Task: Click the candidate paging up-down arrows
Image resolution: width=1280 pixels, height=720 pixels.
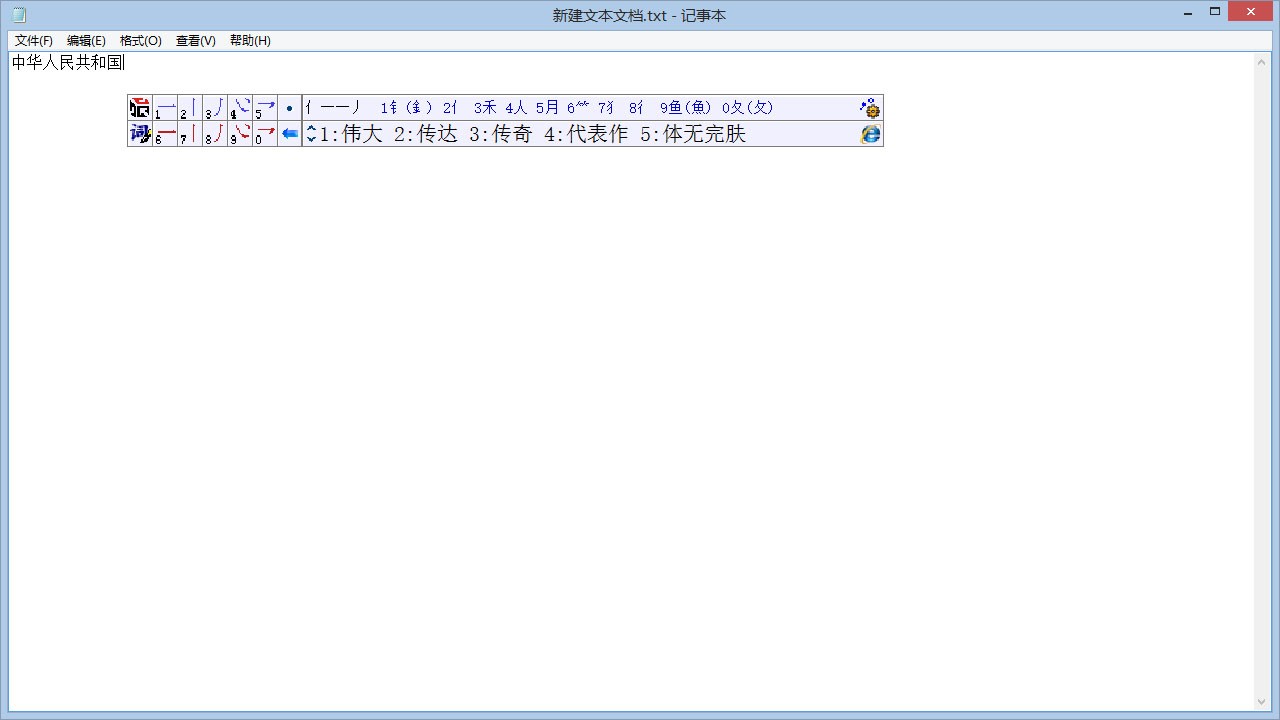Action: (310, 133)
